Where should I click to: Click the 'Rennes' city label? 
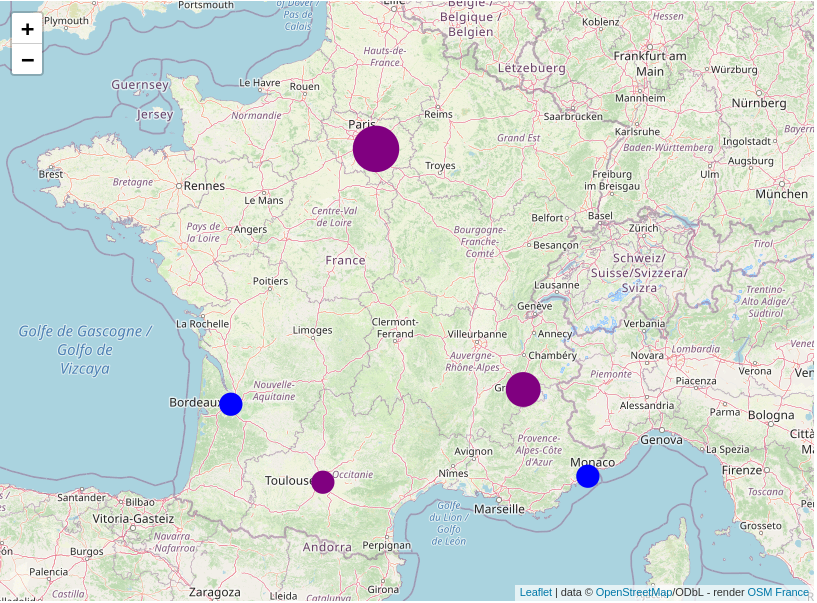(x=204, y=186)
